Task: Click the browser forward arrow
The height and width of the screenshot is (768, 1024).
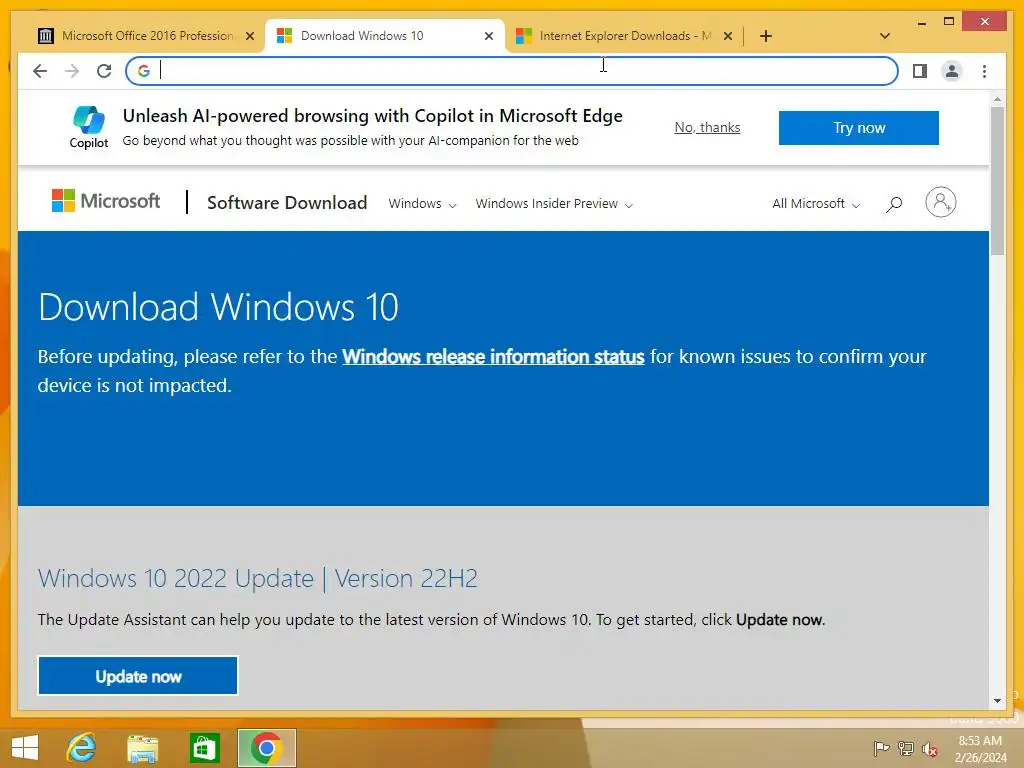Action: click(x=72, y=71)
